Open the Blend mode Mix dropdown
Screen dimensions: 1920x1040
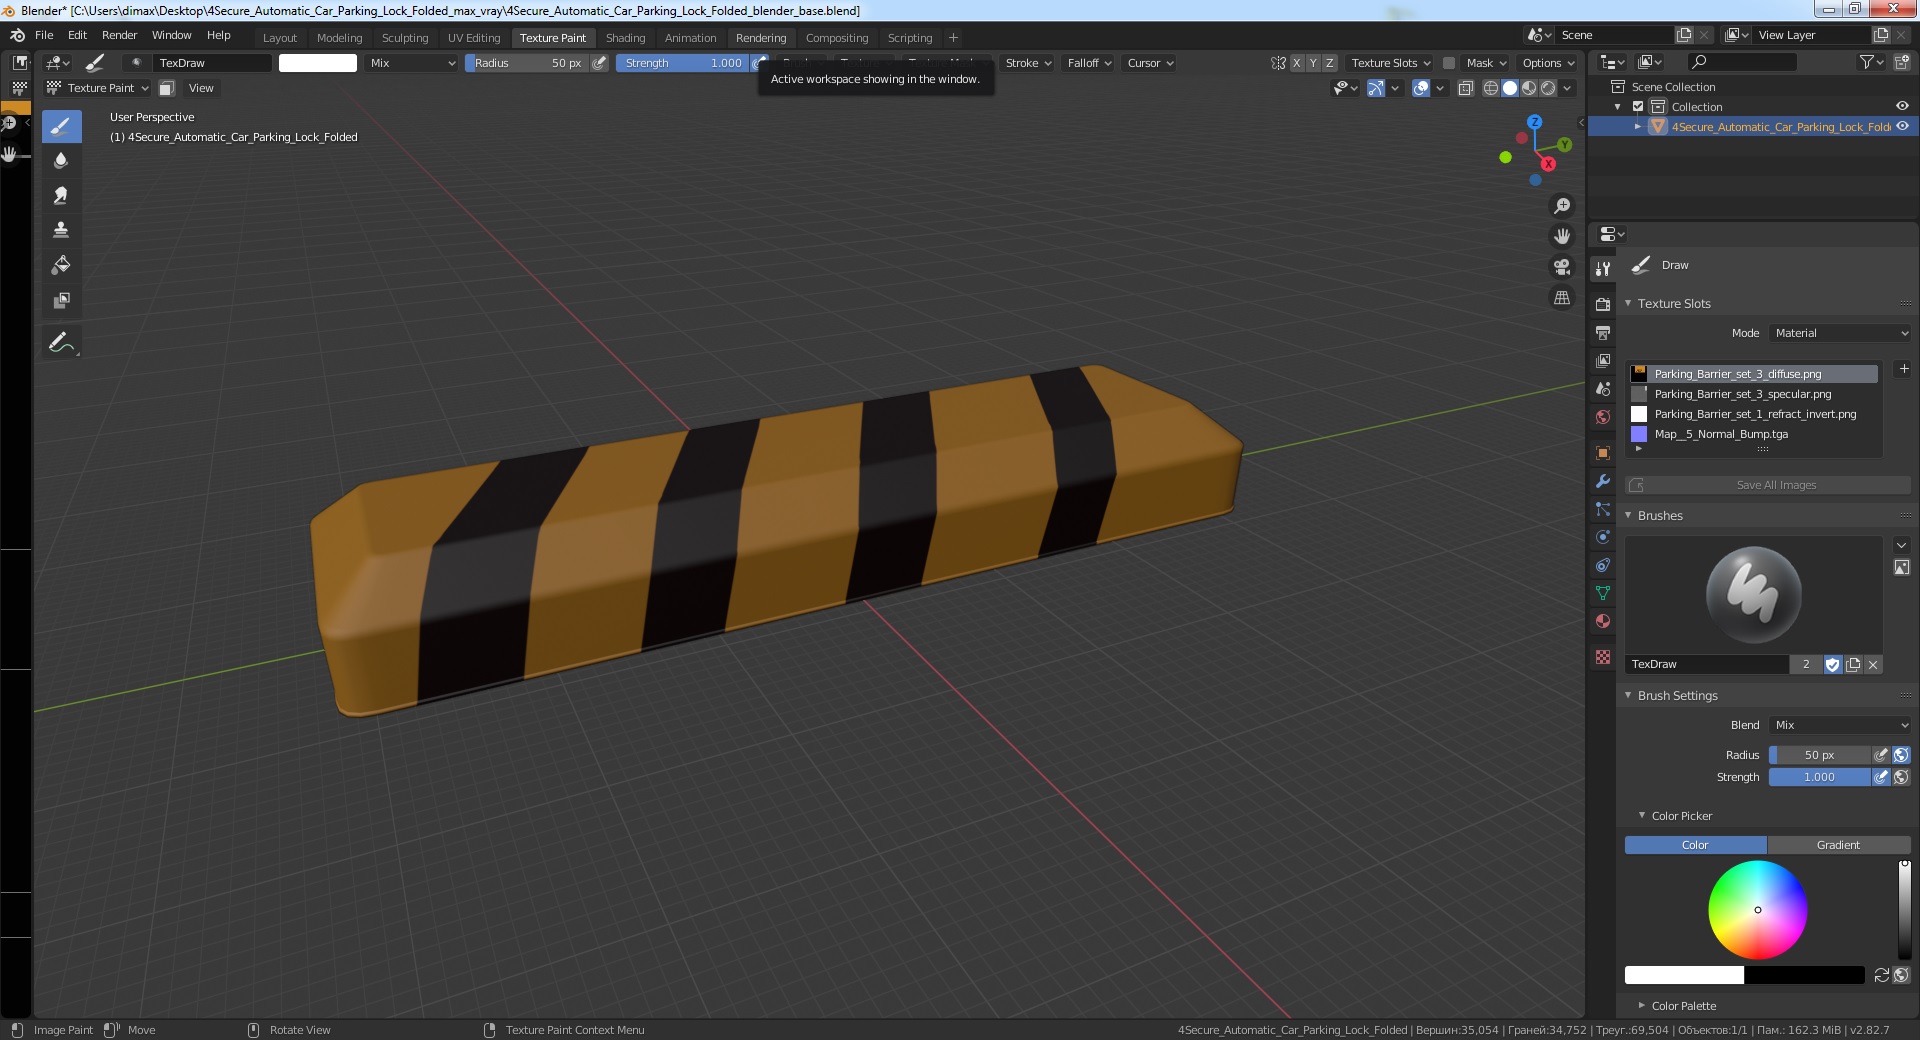coord(1840,725)
